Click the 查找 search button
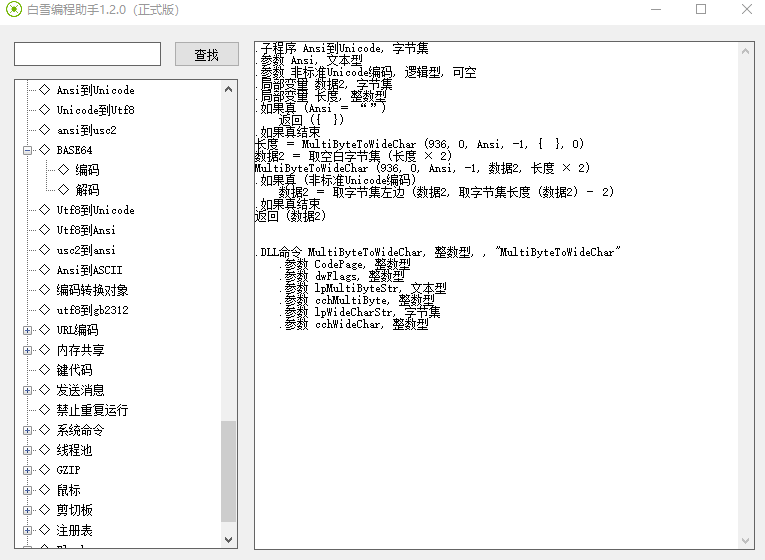The width and height of the screenshot is (765, 560). 206,55
